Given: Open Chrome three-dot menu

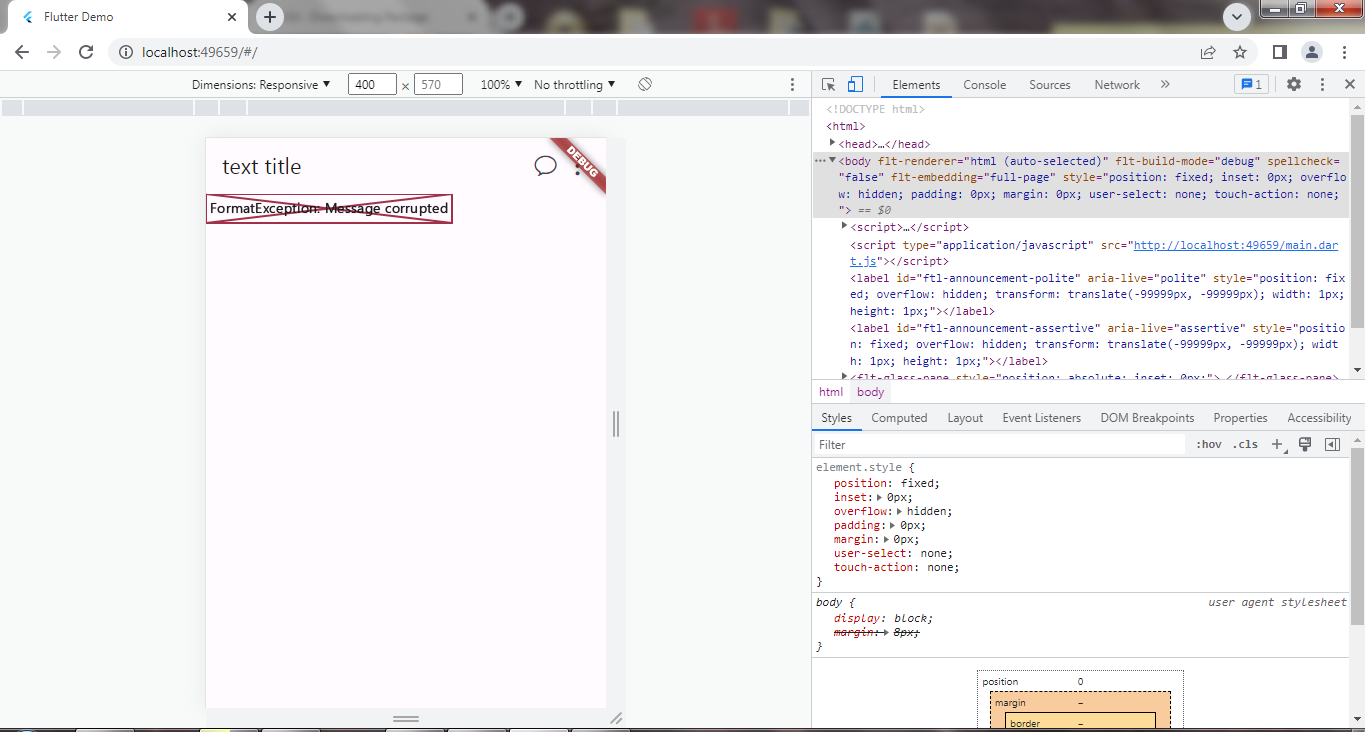Looking at the screenshot, I should click(1342, 52).
